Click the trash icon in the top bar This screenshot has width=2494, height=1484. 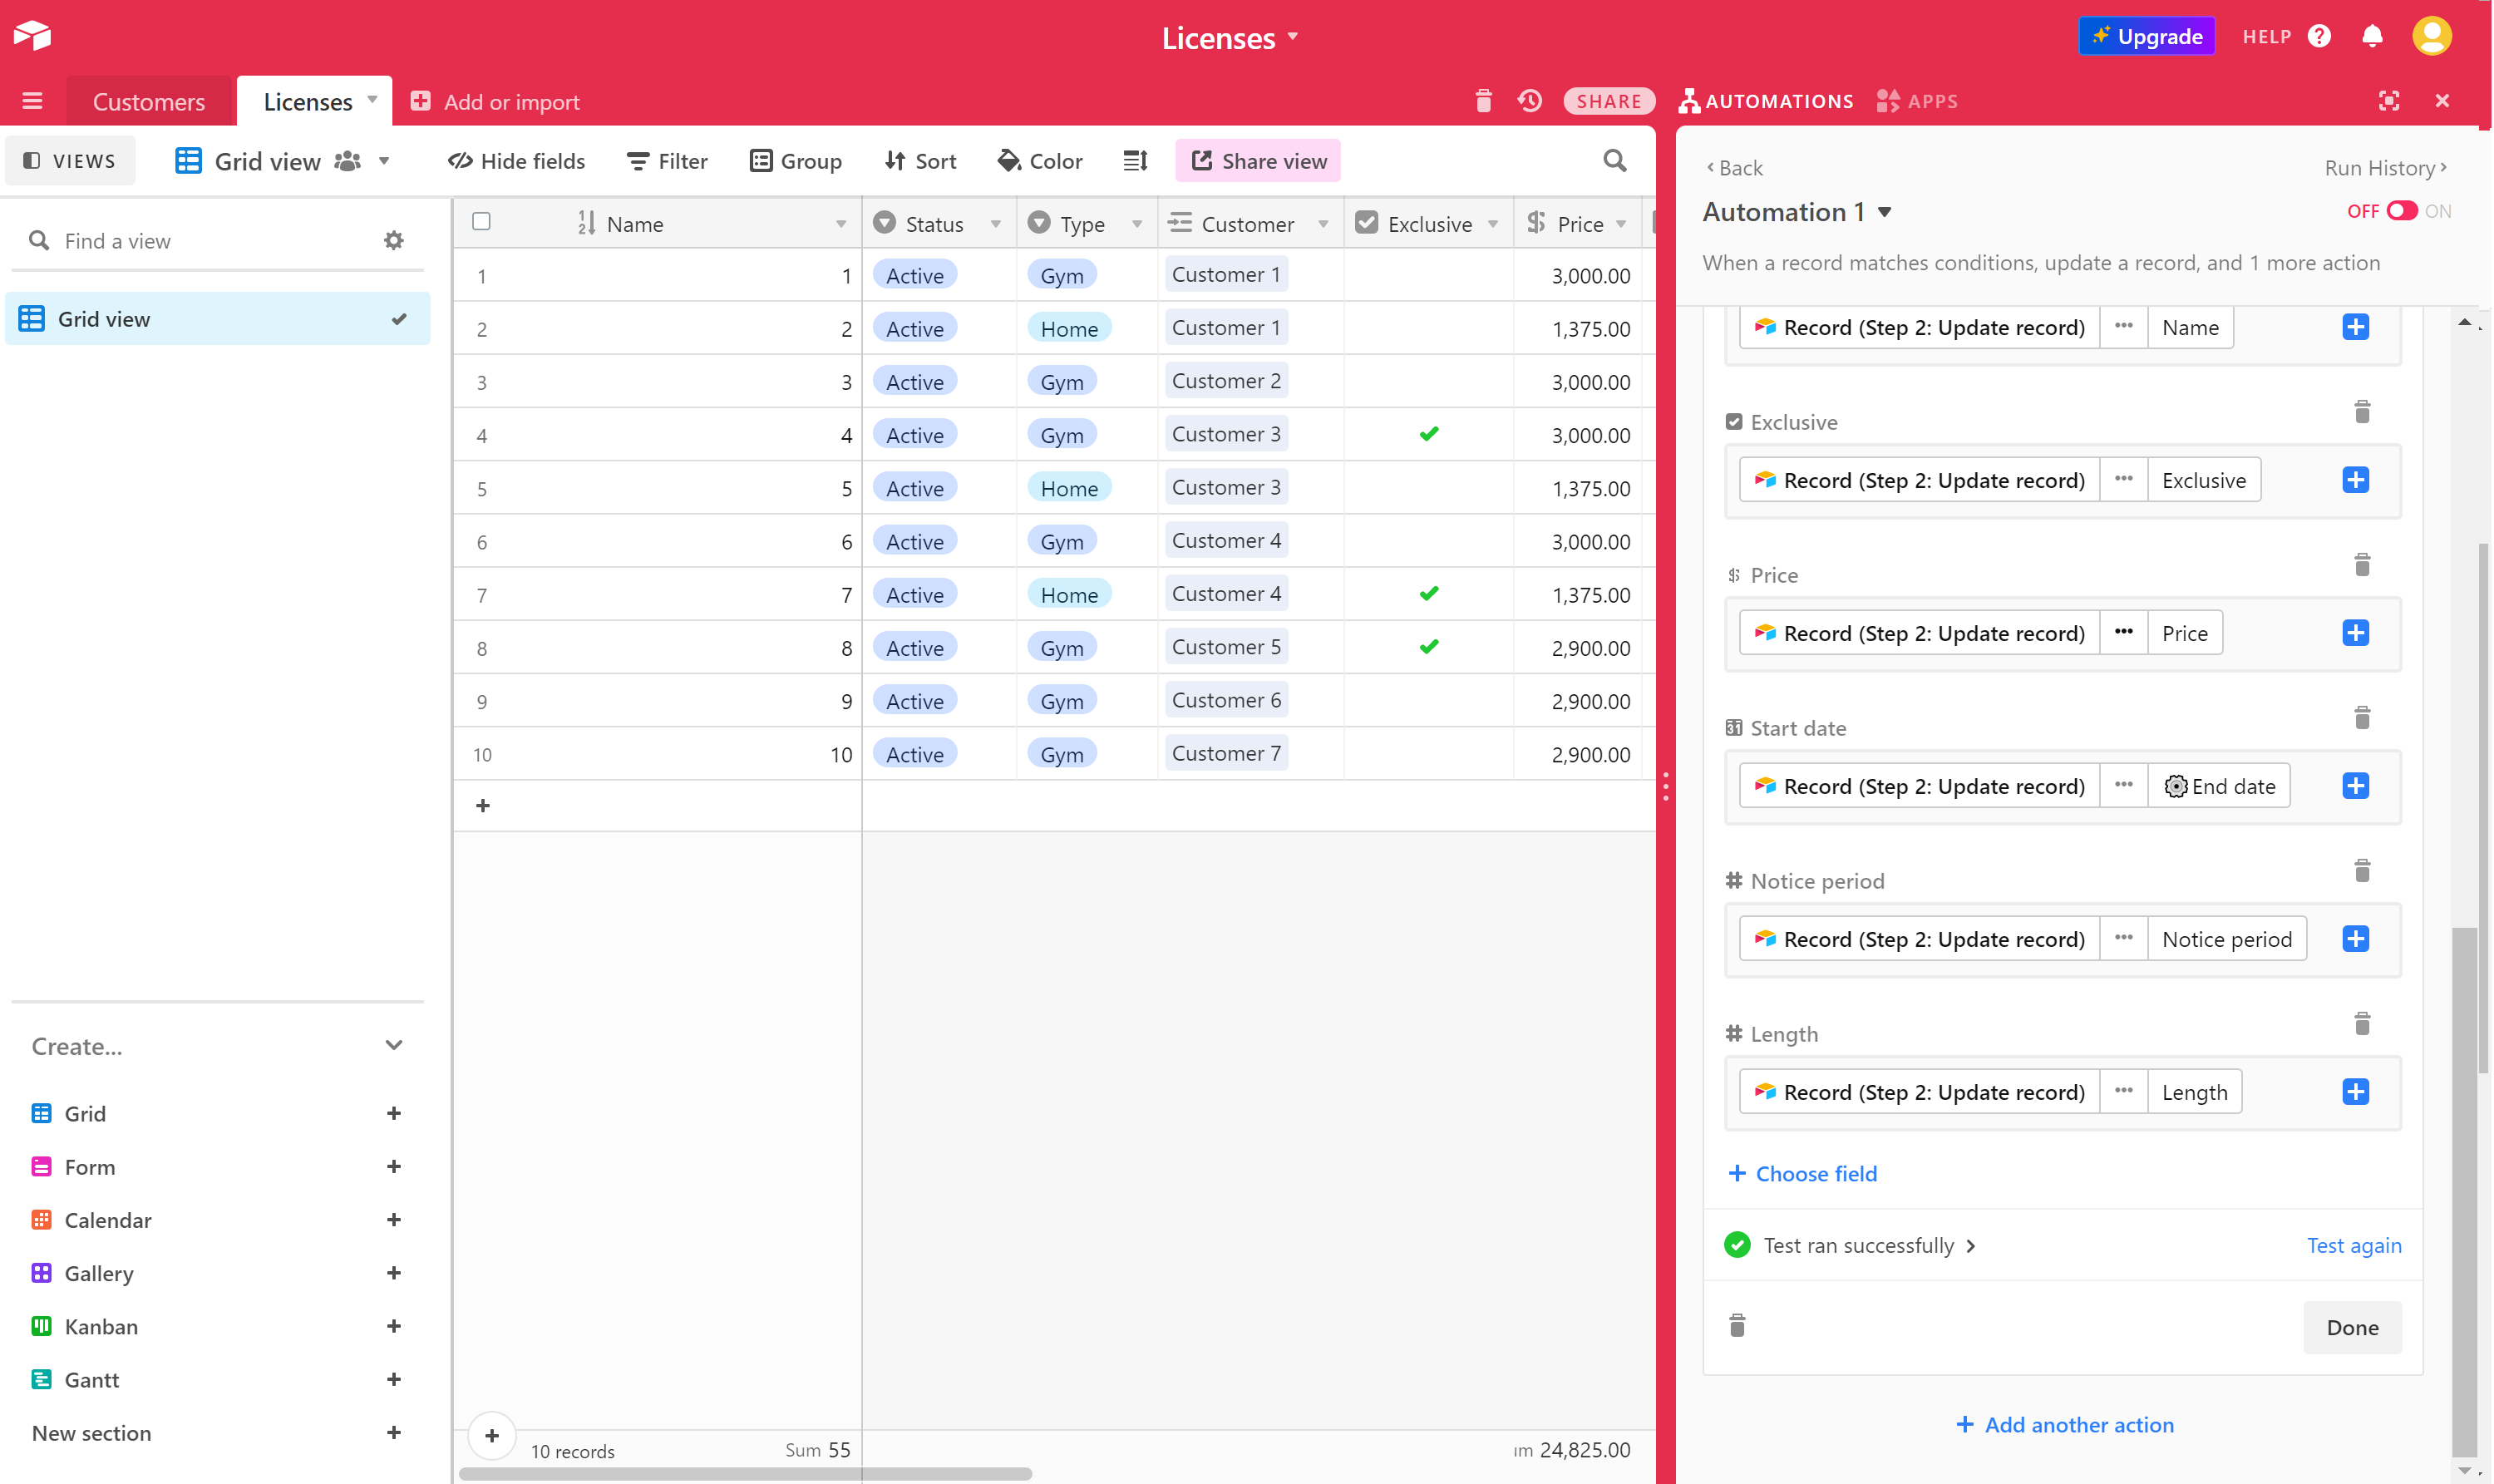1483,101
